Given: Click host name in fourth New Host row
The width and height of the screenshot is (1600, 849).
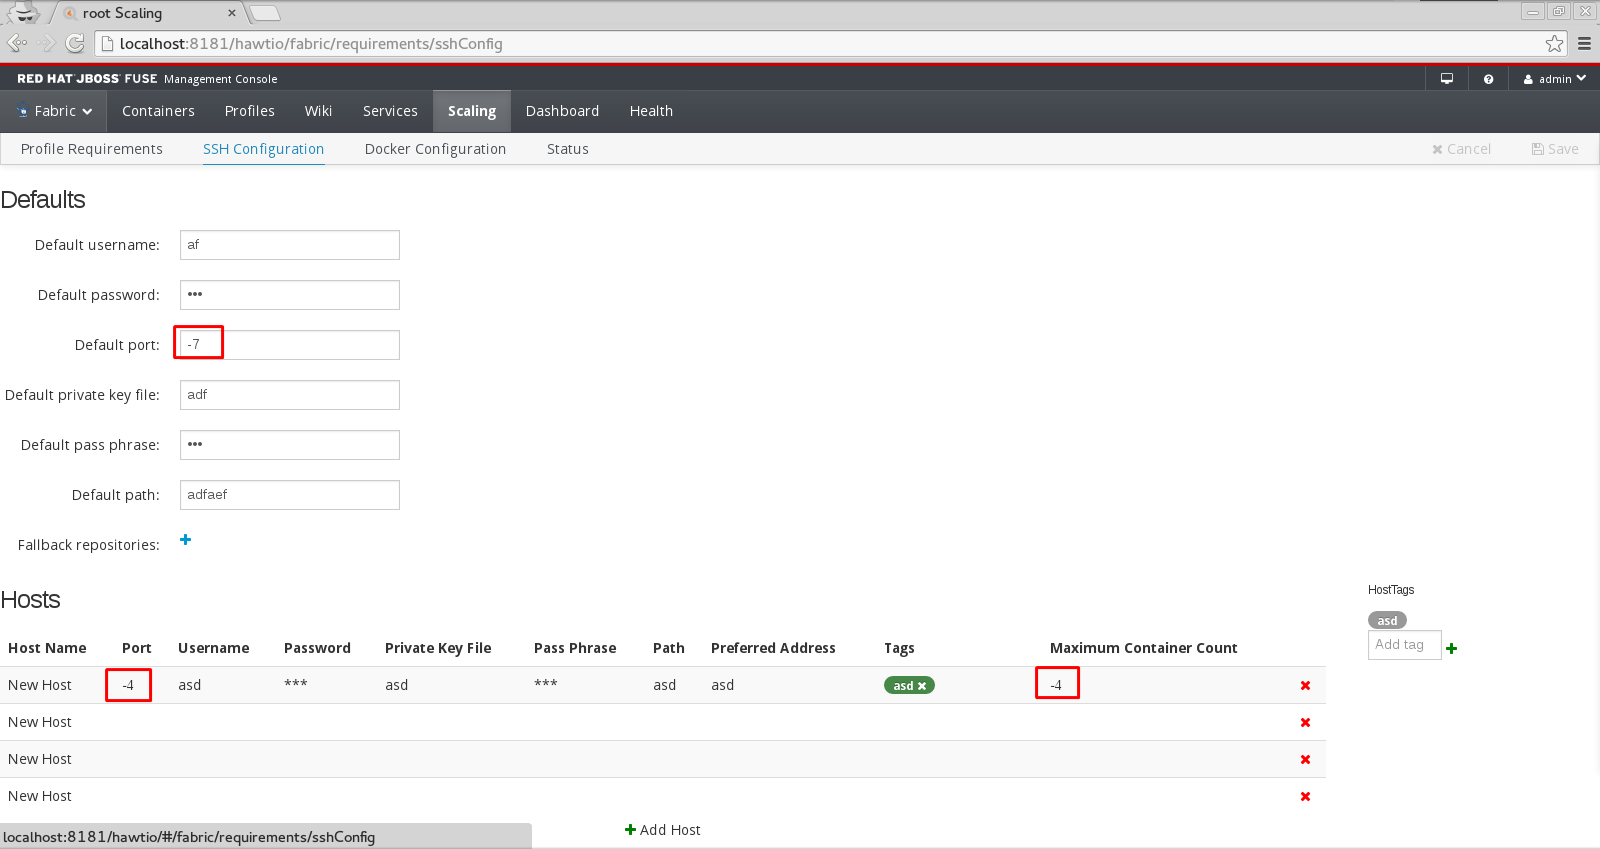Looking at the screenshot, I should (x=40, y=796).
